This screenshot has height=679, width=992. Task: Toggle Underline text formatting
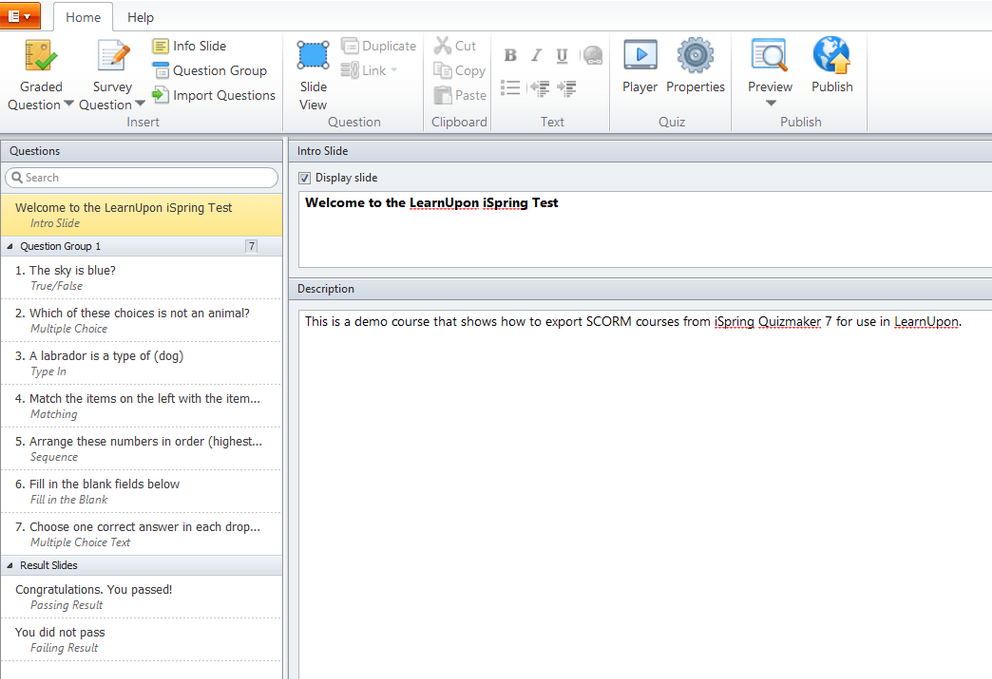coord(562,55)
